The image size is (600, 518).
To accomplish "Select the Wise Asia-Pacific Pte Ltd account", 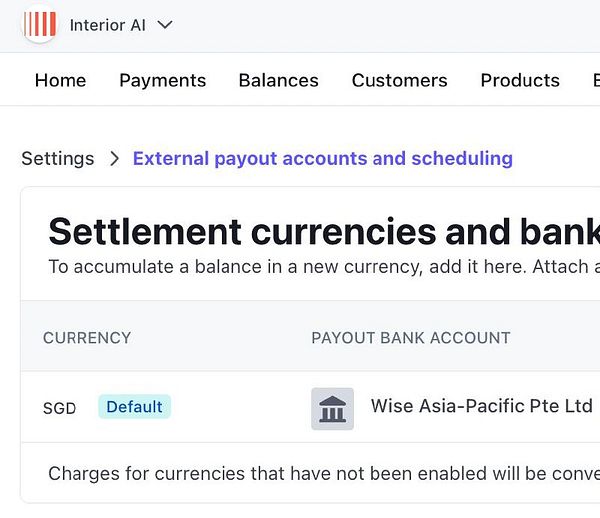I will coord(481,406).
